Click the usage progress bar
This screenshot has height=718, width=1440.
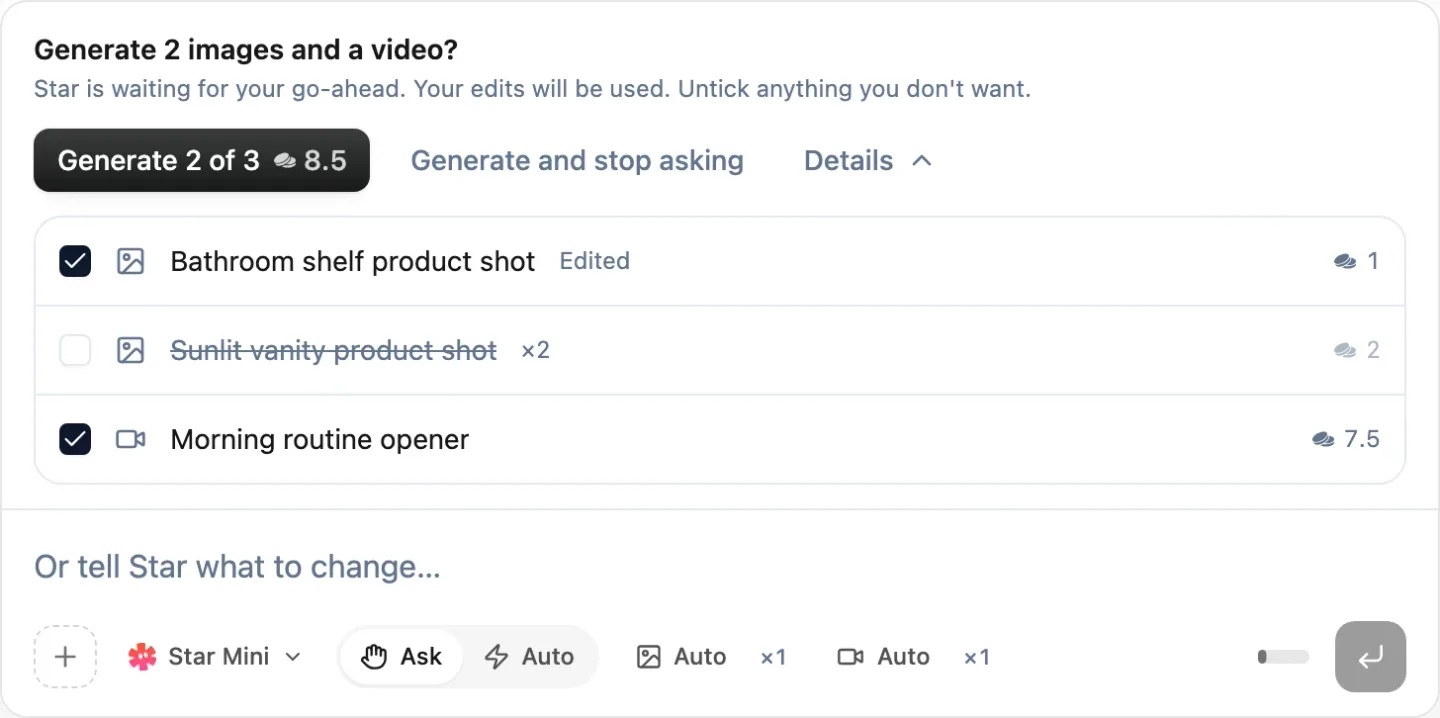pyautogui.click(x=1283, y=657)
